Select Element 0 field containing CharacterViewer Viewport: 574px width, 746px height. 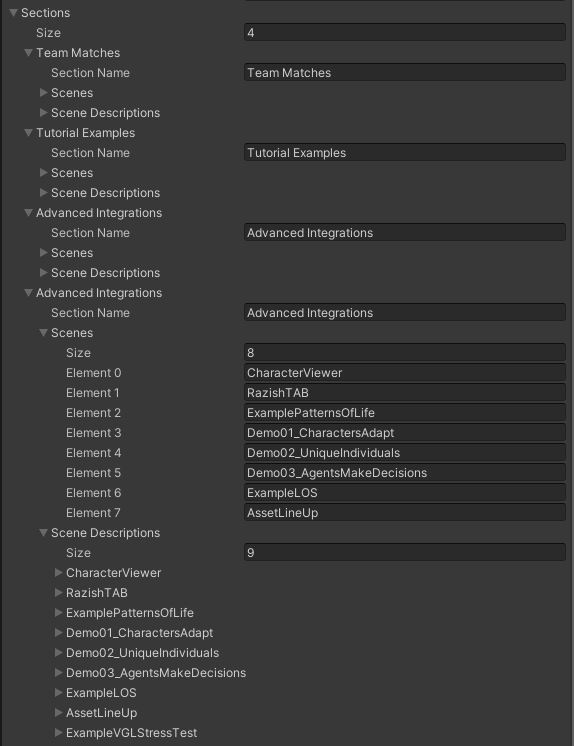(405, 373)
